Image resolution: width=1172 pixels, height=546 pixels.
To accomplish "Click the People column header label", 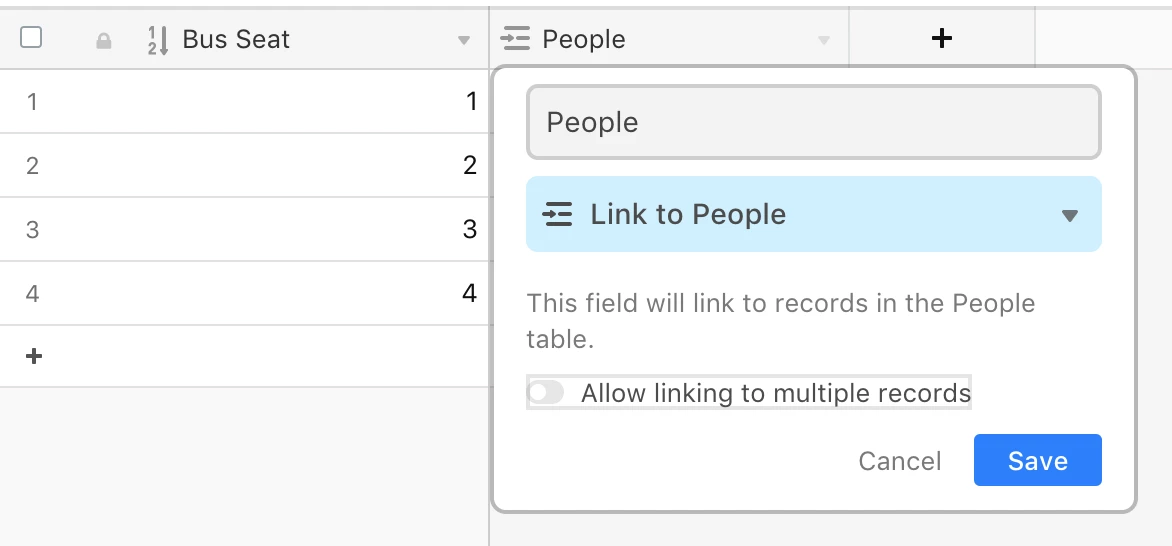I will tap(584, 39).
